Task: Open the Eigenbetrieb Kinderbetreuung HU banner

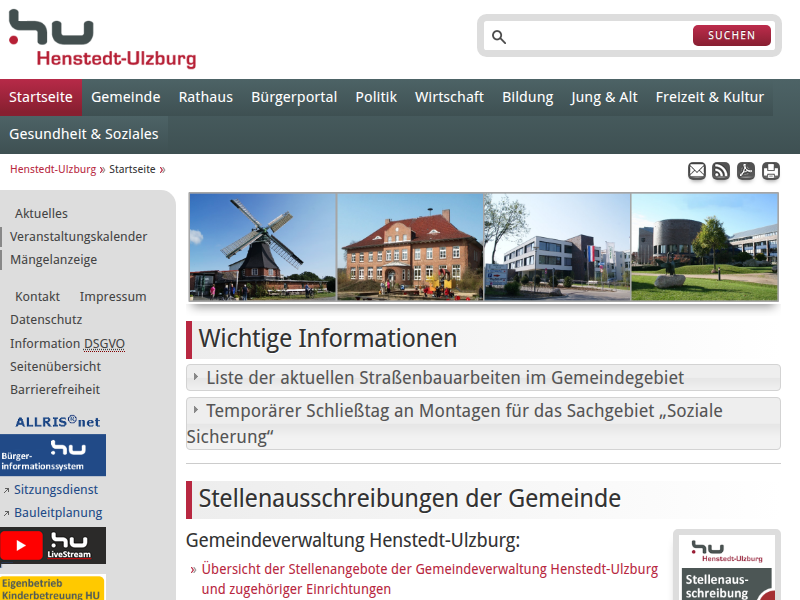Action: (x=53, y=588)
